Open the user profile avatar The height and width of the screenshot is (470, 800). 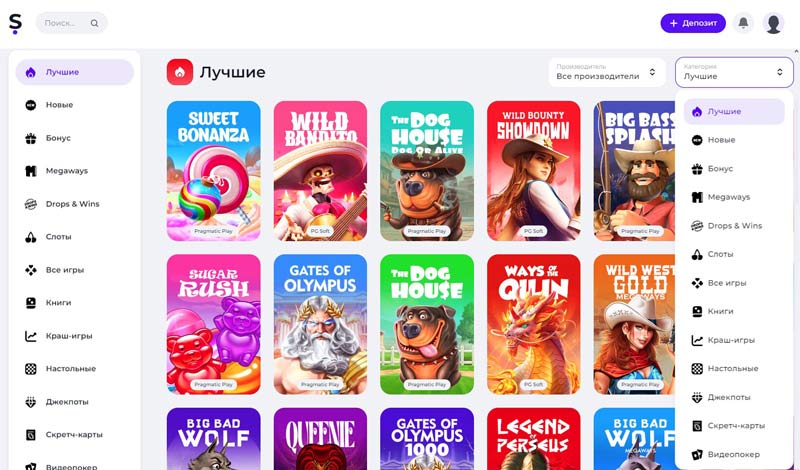tap(773, 23)
